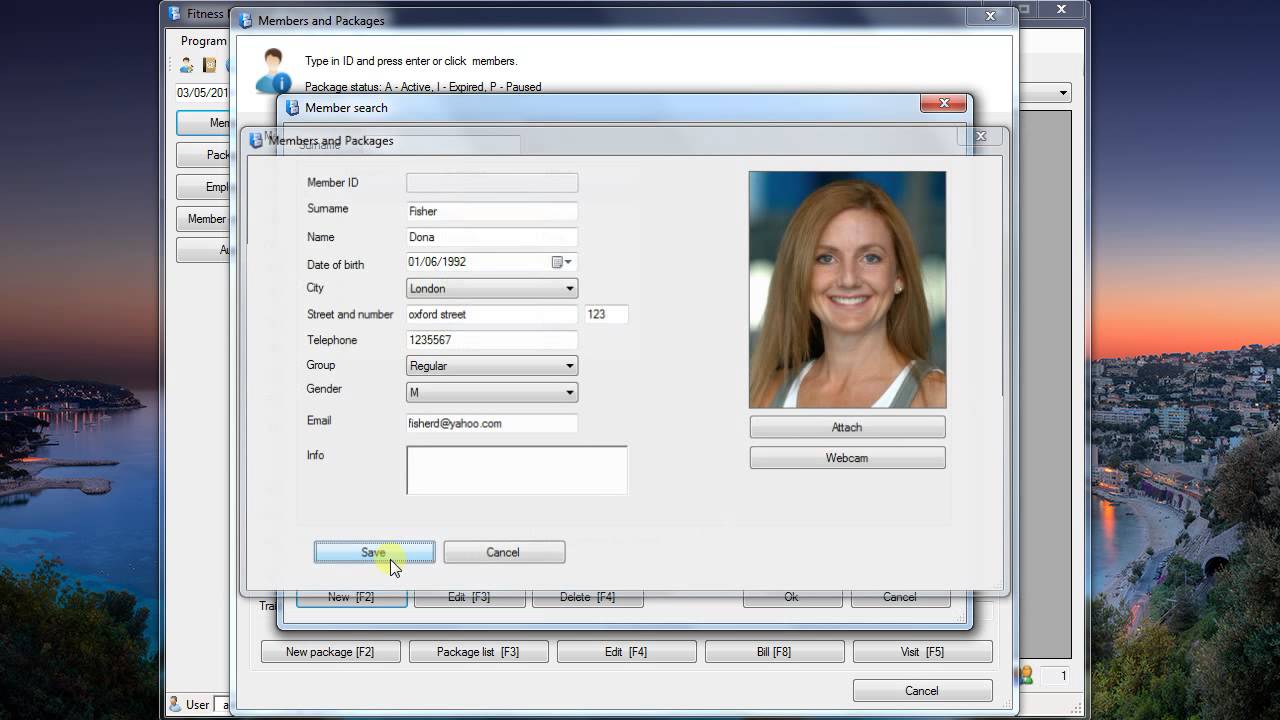The image size is (1280, 720).
Task: Click the Name field containing Dona
Action: [x=492, y=237]
